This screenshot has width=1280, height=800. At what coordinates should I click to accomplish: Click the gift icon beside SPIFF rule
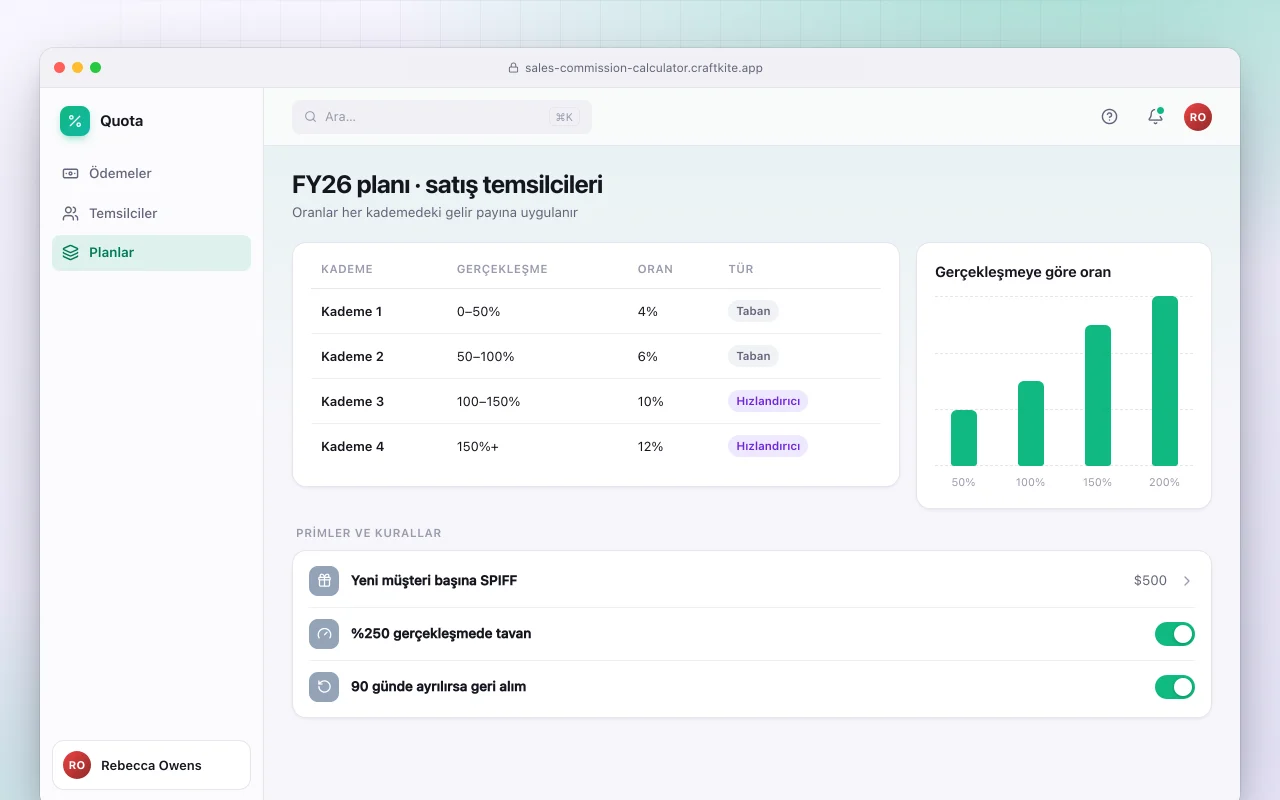324,581
